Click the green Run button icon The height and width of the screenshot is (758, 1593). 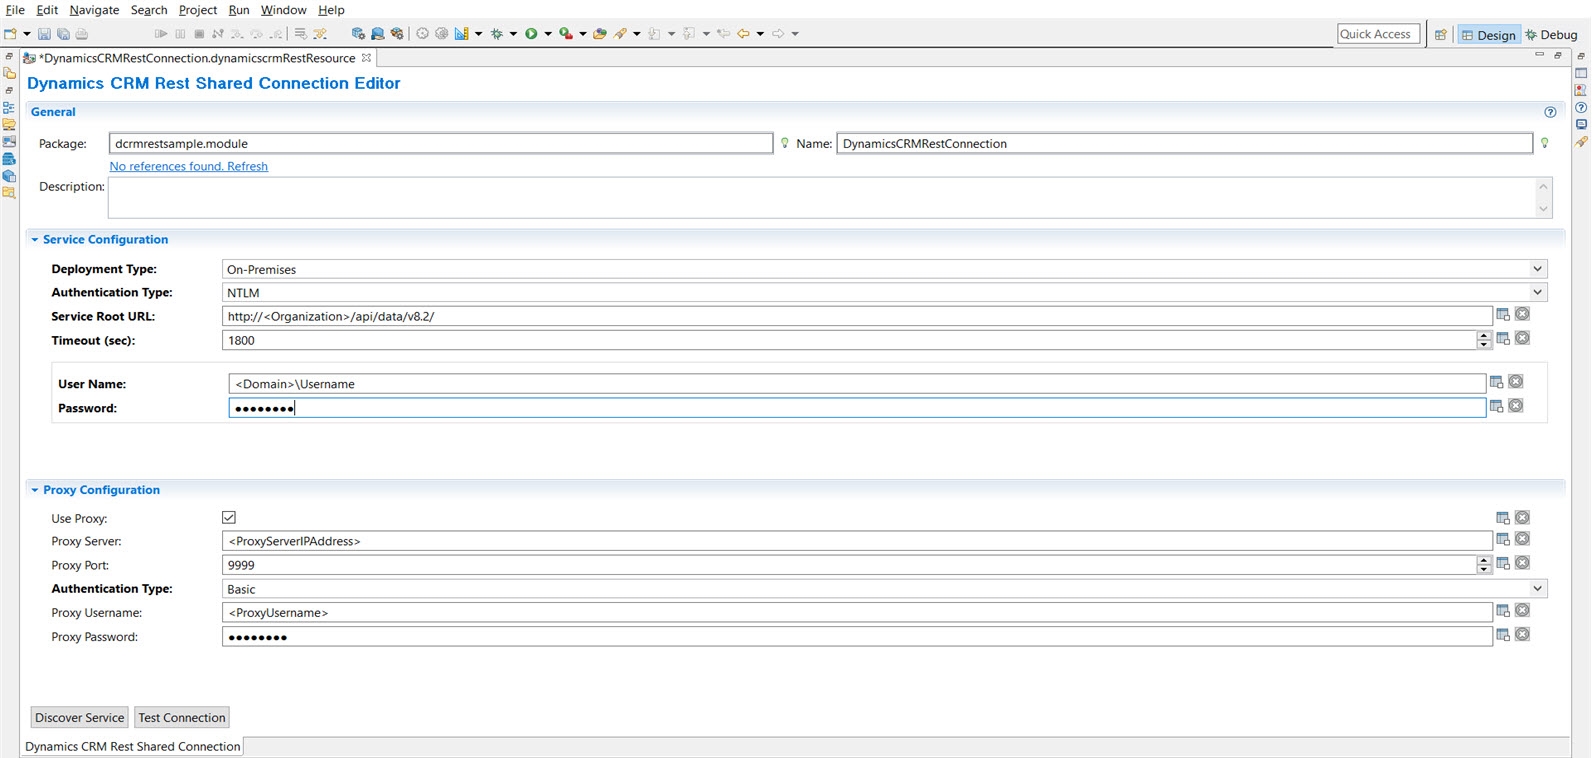click(x=532, y=34)
